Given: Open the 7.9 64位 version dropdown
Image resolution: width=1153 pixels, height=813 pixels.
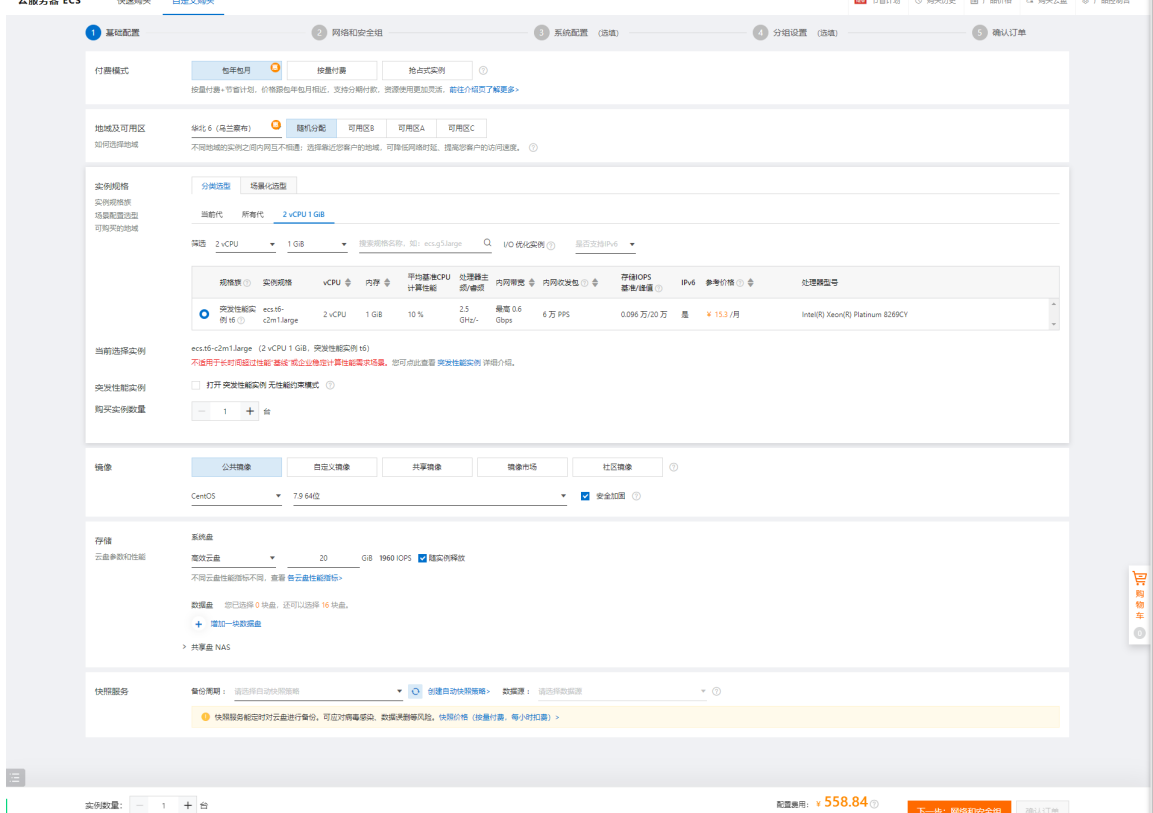Looking at the screenshot, I should (429, 496).
